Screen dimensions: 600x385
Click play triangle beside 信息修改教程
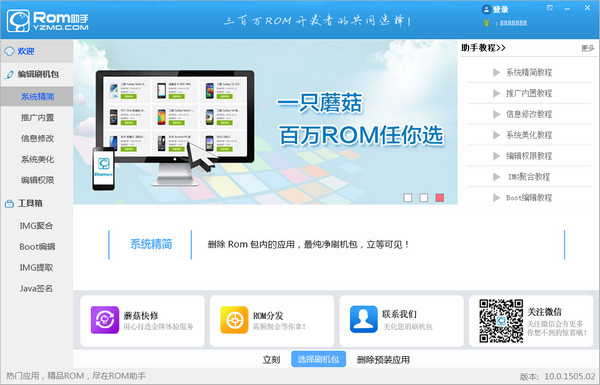tap(496, 114)
